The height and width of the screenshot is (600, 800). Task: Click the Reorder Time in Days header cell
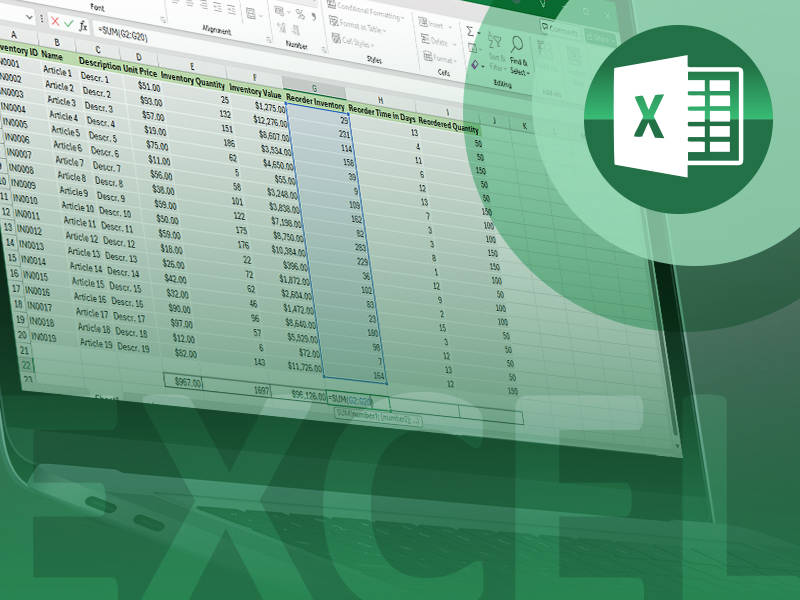382,114
